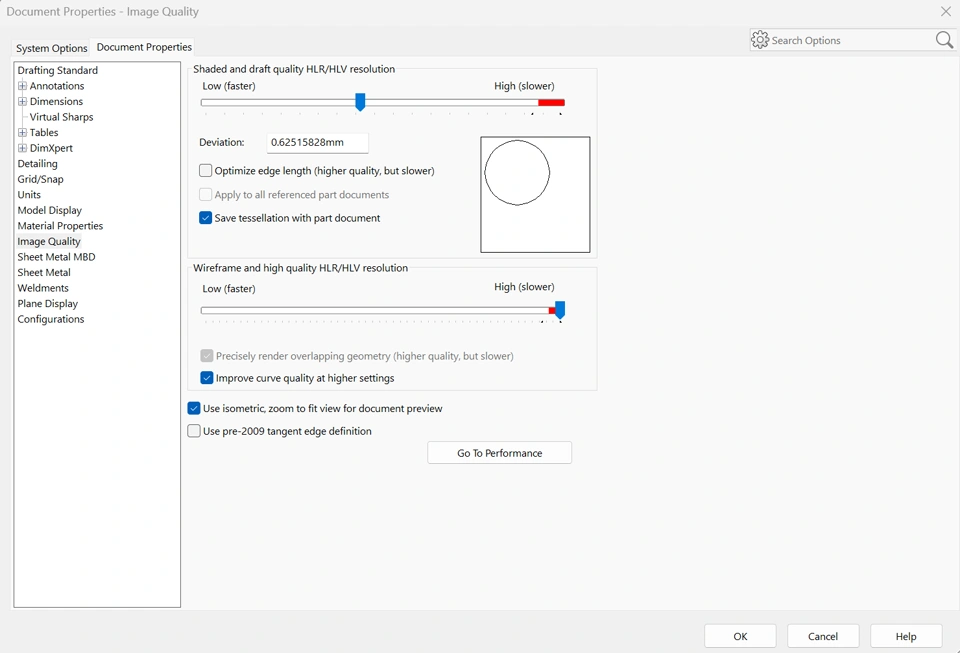
Task: Select DimXpert in the tree
Action: point(51,147)
